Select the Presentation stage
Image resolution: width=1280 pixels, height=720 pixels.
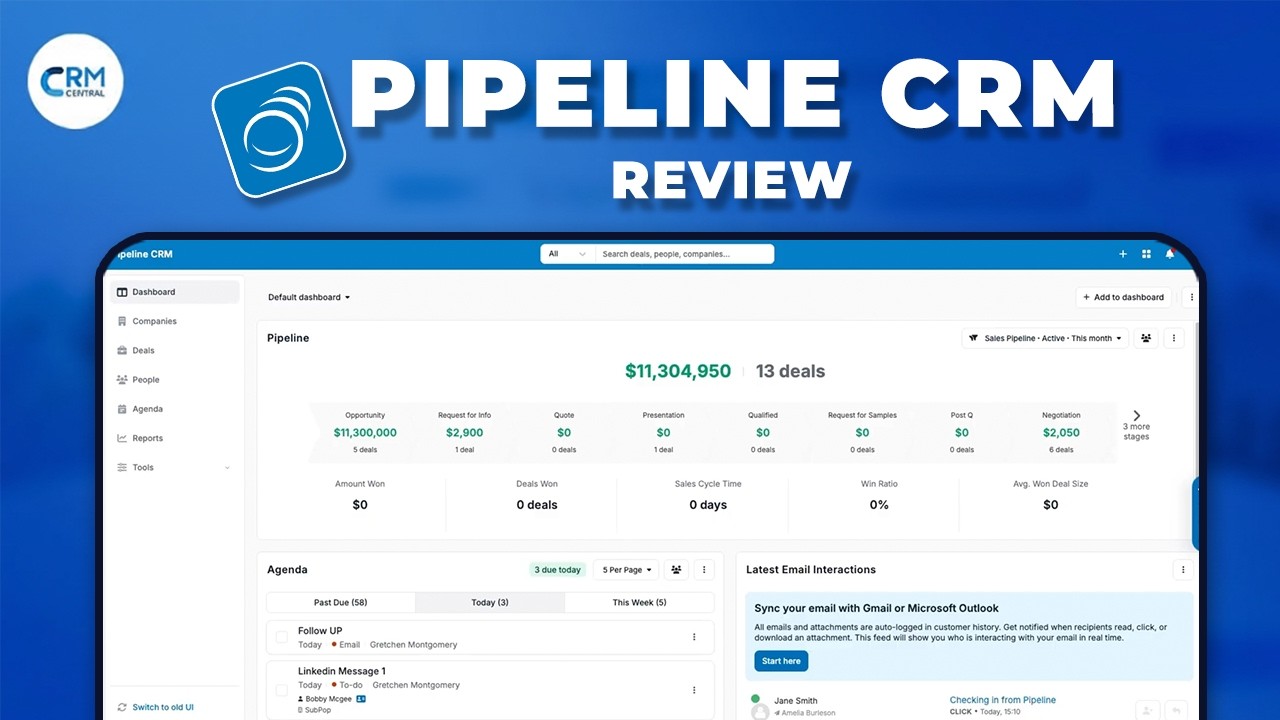pyautogui.click(x=663, y=432)
